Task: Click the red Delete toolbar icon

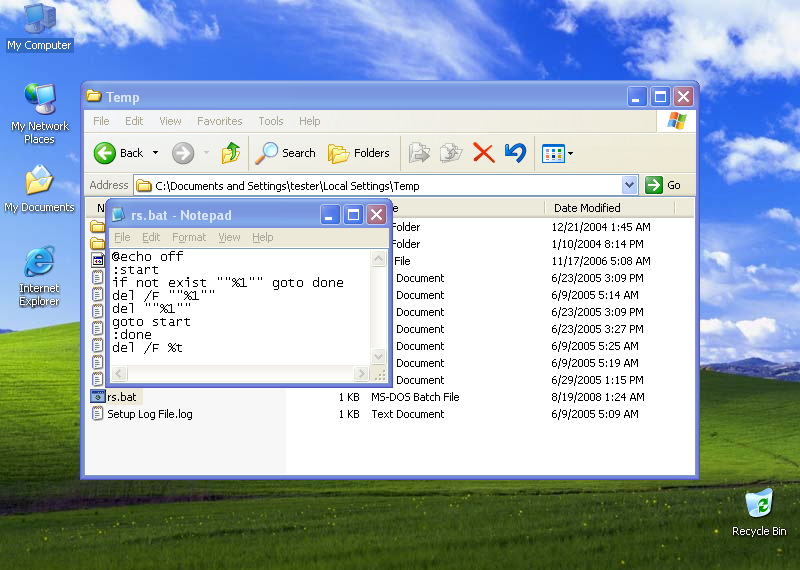Action: tap(484, 153)
